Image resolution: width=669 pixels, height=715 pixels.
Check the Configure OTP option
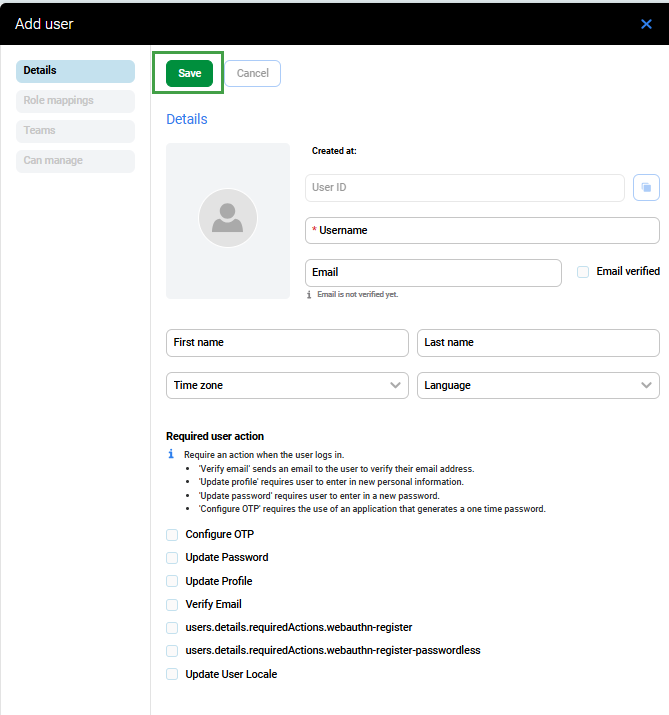(x=172, y=535)
